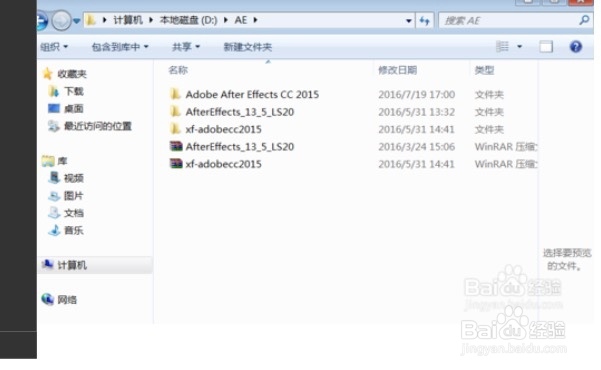Select 网络 in the navigation pane
The image size is (601, 370).
pyautogui.click(x=67, y=299)
